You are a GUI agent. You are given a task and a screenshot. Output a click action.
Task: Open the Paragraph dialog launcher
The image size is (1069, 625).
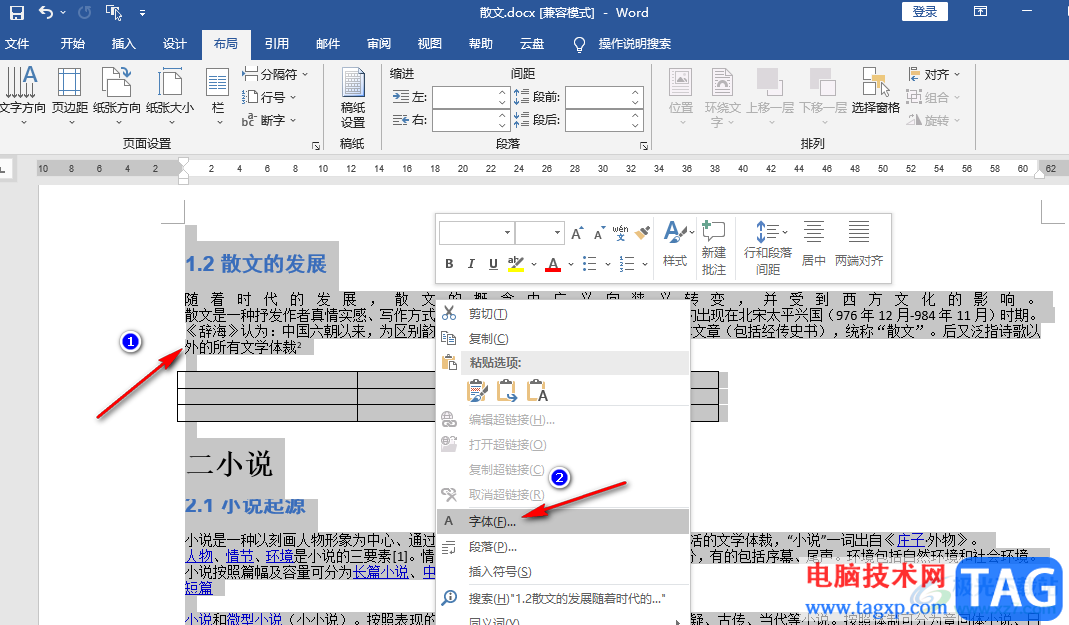click(x=644, y=146)
